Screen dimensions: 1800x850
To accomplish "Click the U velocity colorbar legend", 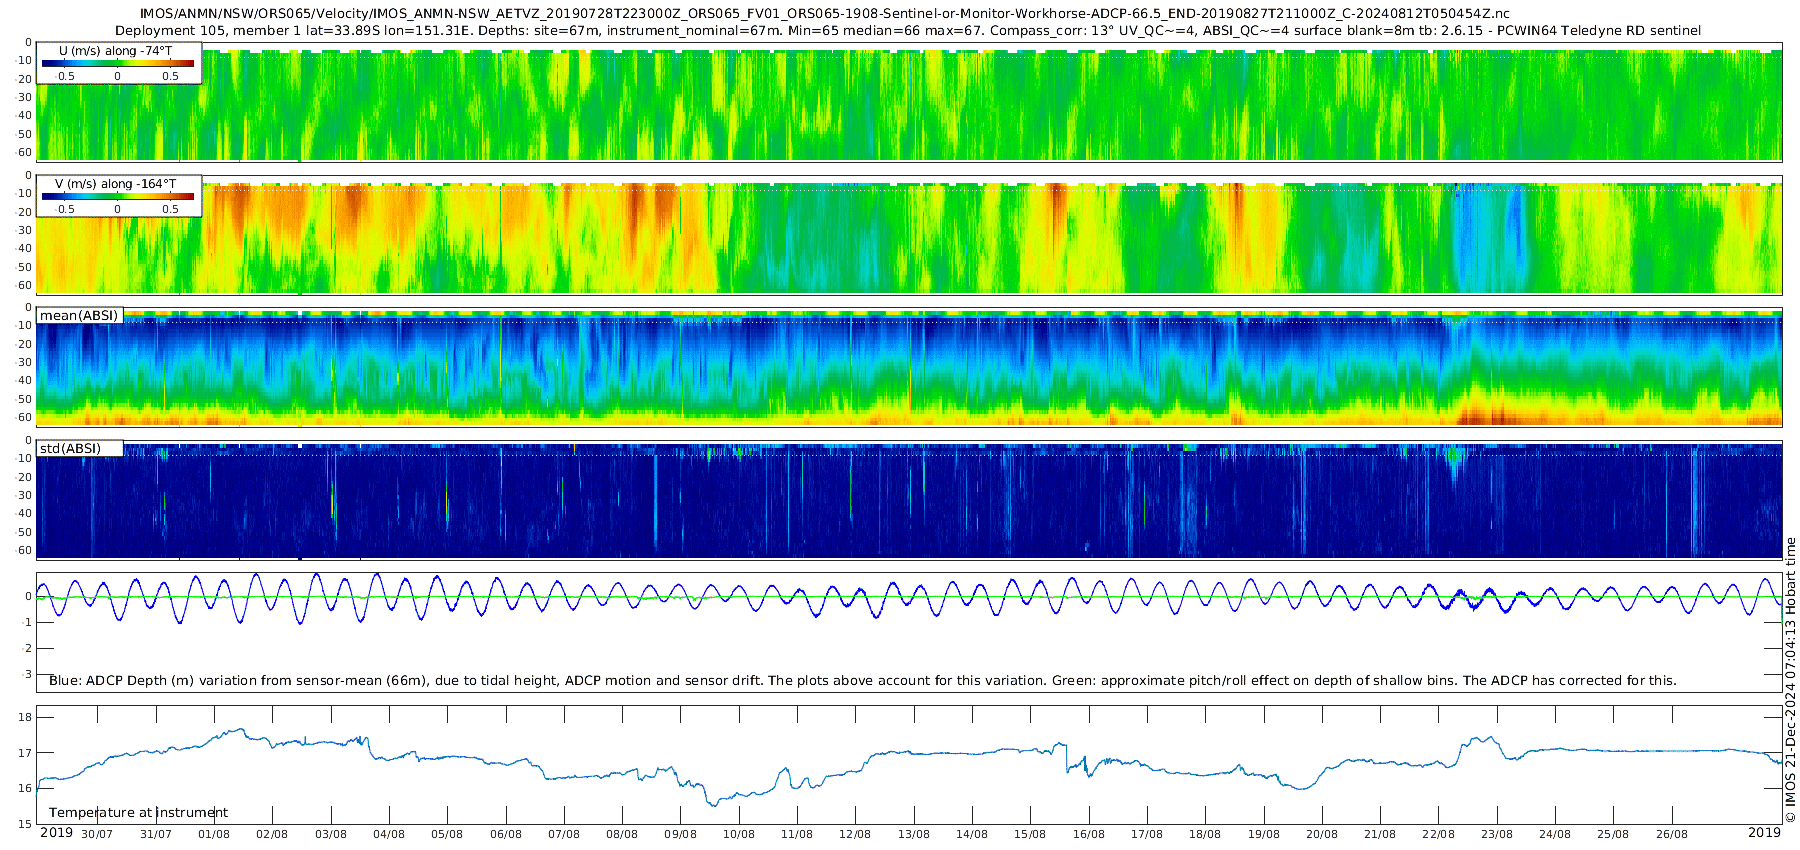I will coord(118,63).
